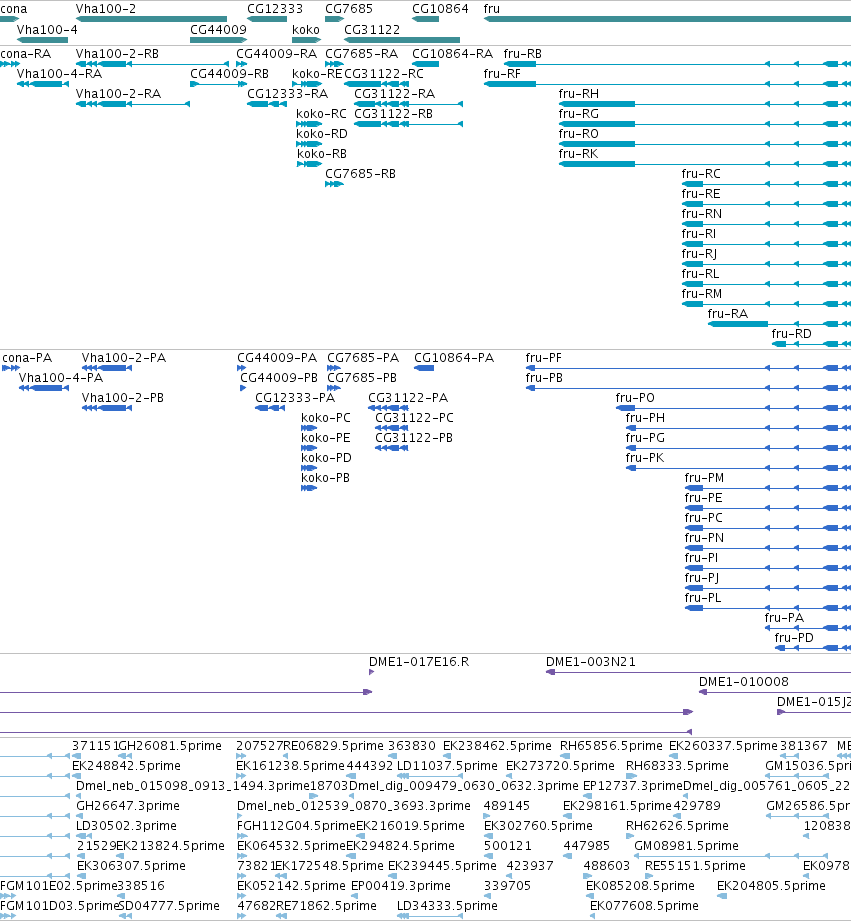Click the koko-PC protein
This screenshot has width=851, height=921.
(x=309, y=428)
